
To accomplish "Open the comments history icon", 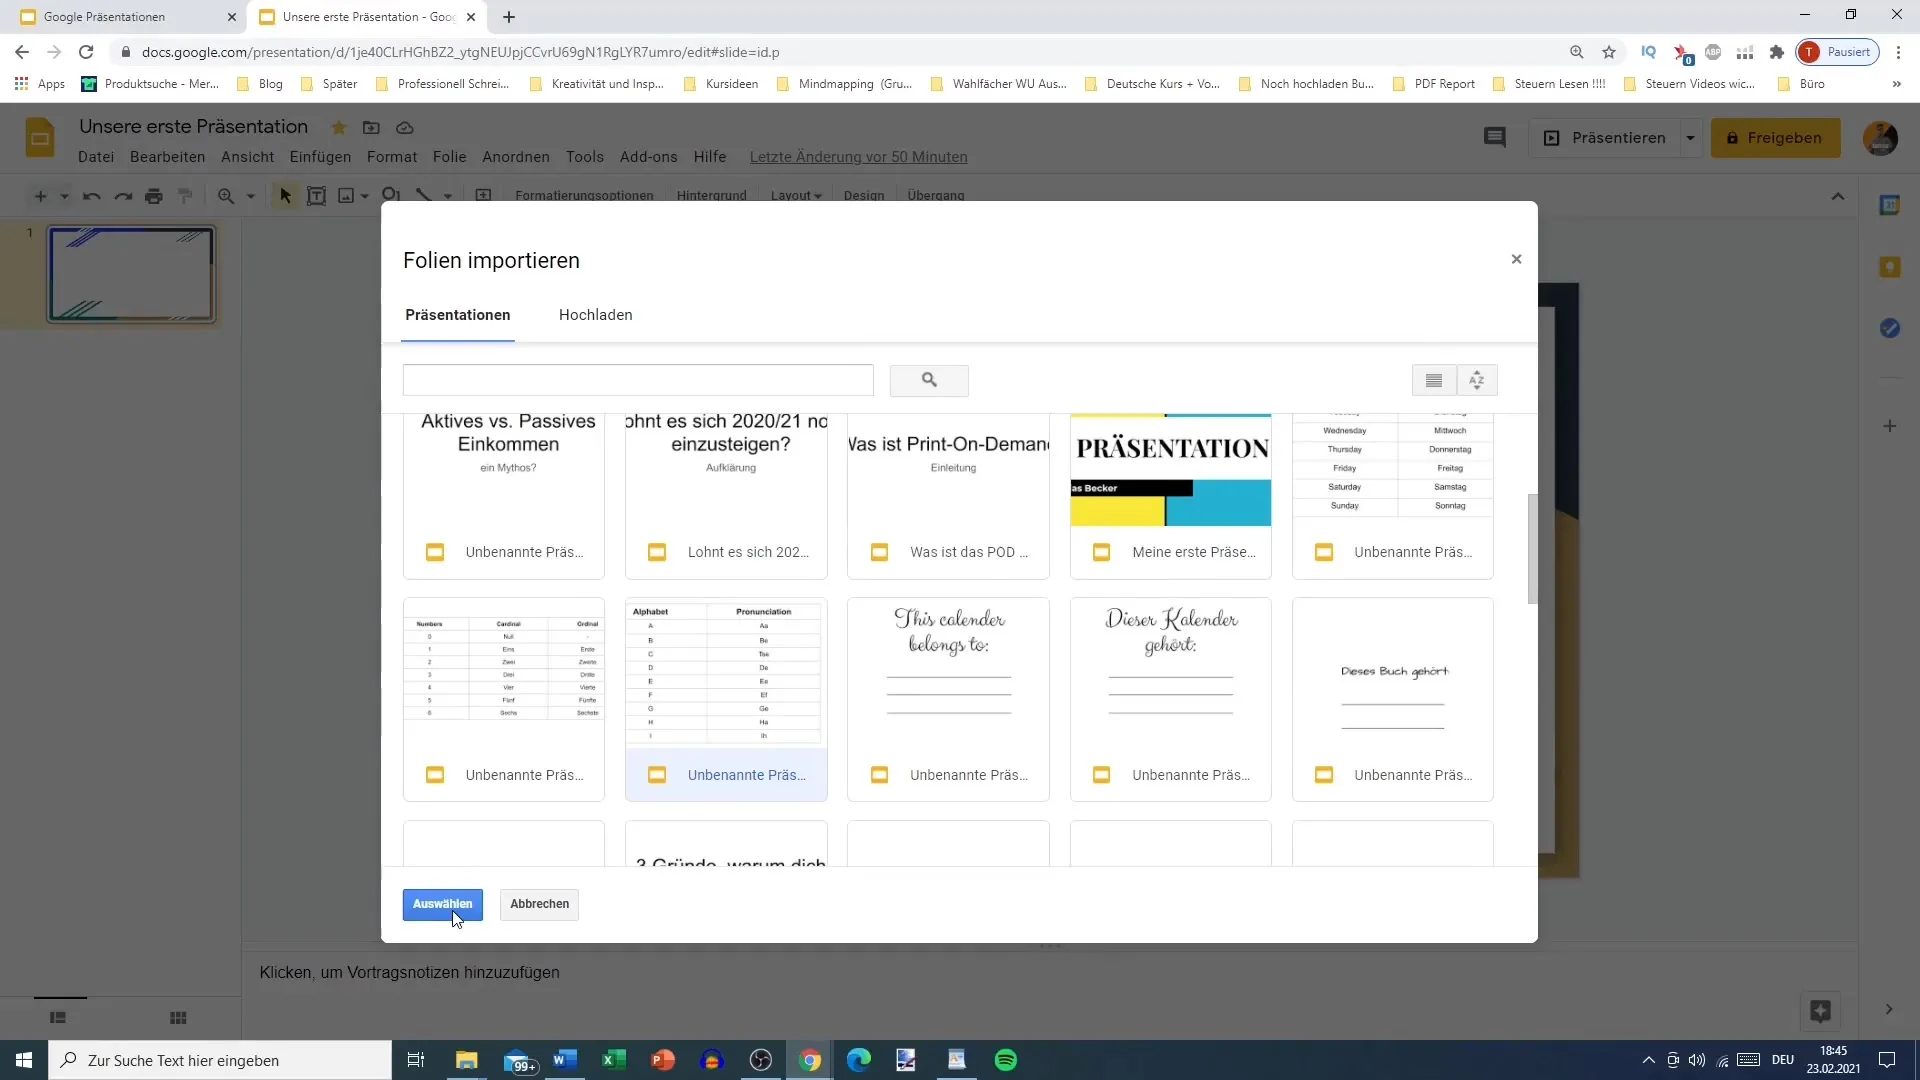I will click(1494, 138).
